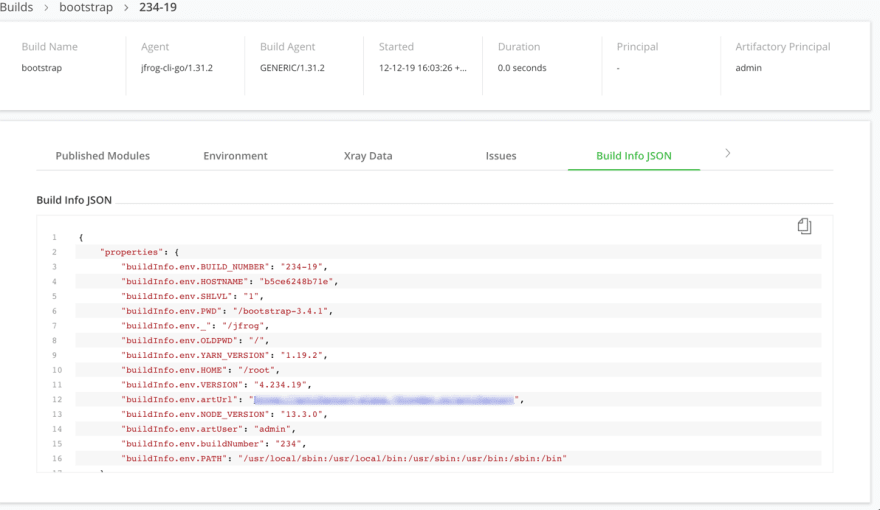
Task: Click the "/jfrog" JSON line
Action: pyautogui.click(x=448, y=325)
